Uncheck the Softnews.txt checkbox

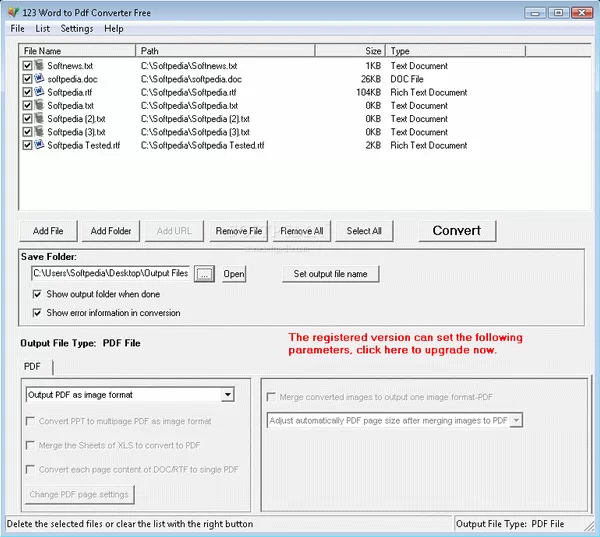coord(27,66)
